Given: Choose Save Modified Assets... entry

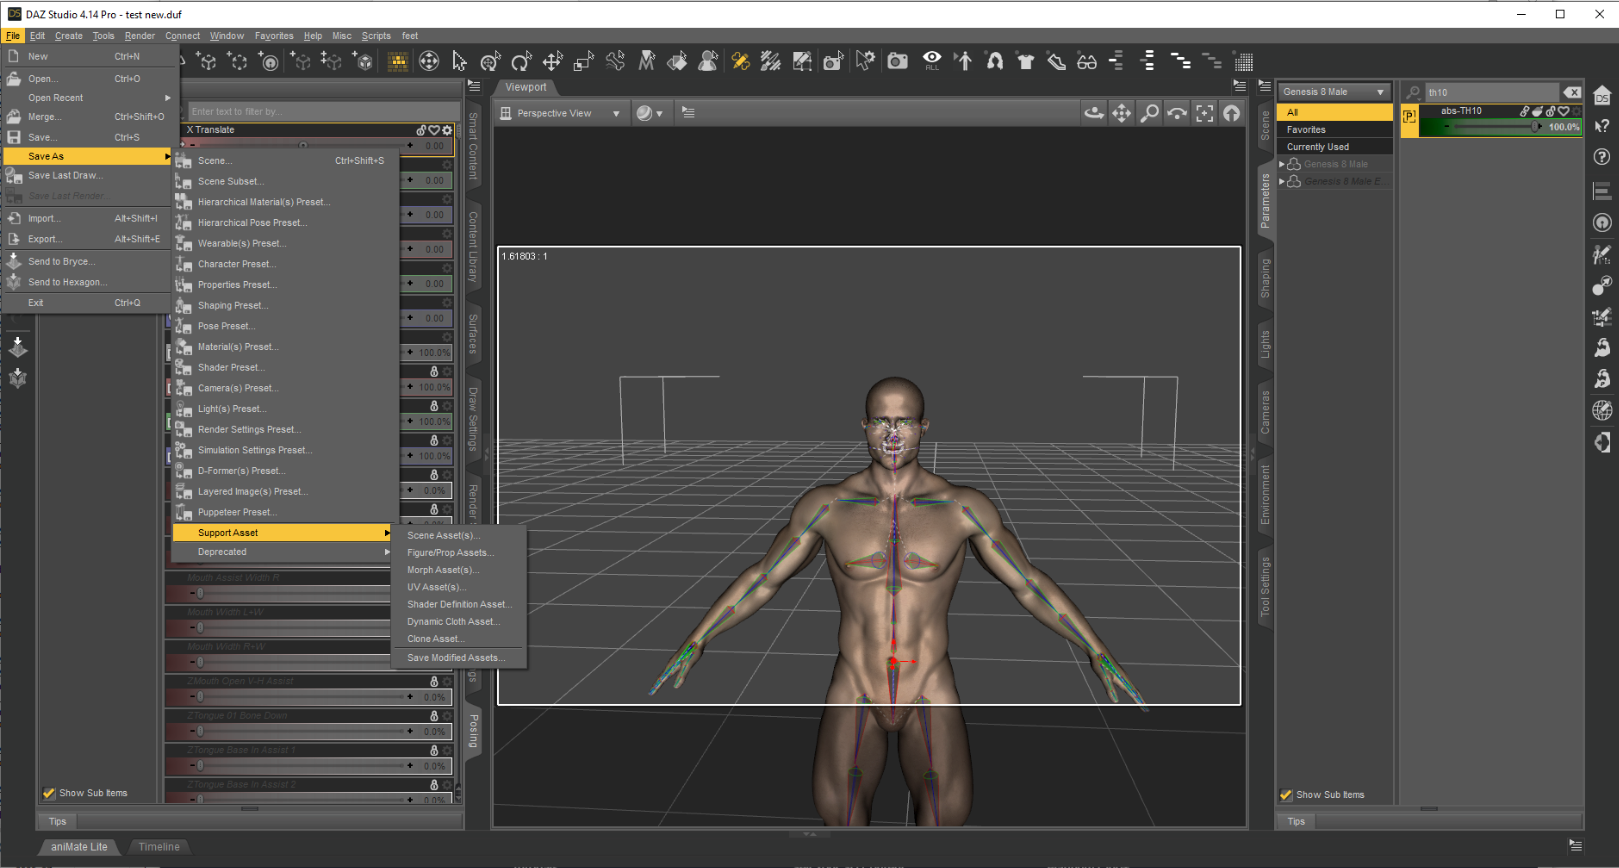Looking at the screenshot, I should coord(459,658).
